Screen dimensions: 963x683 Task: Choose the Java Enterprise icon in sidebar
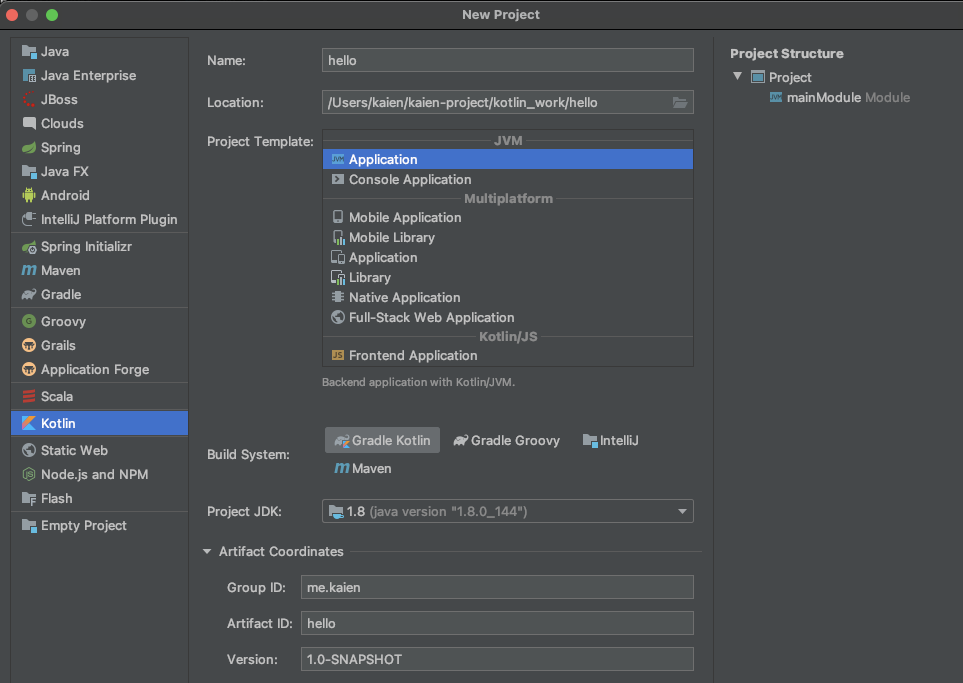point(29,76)
